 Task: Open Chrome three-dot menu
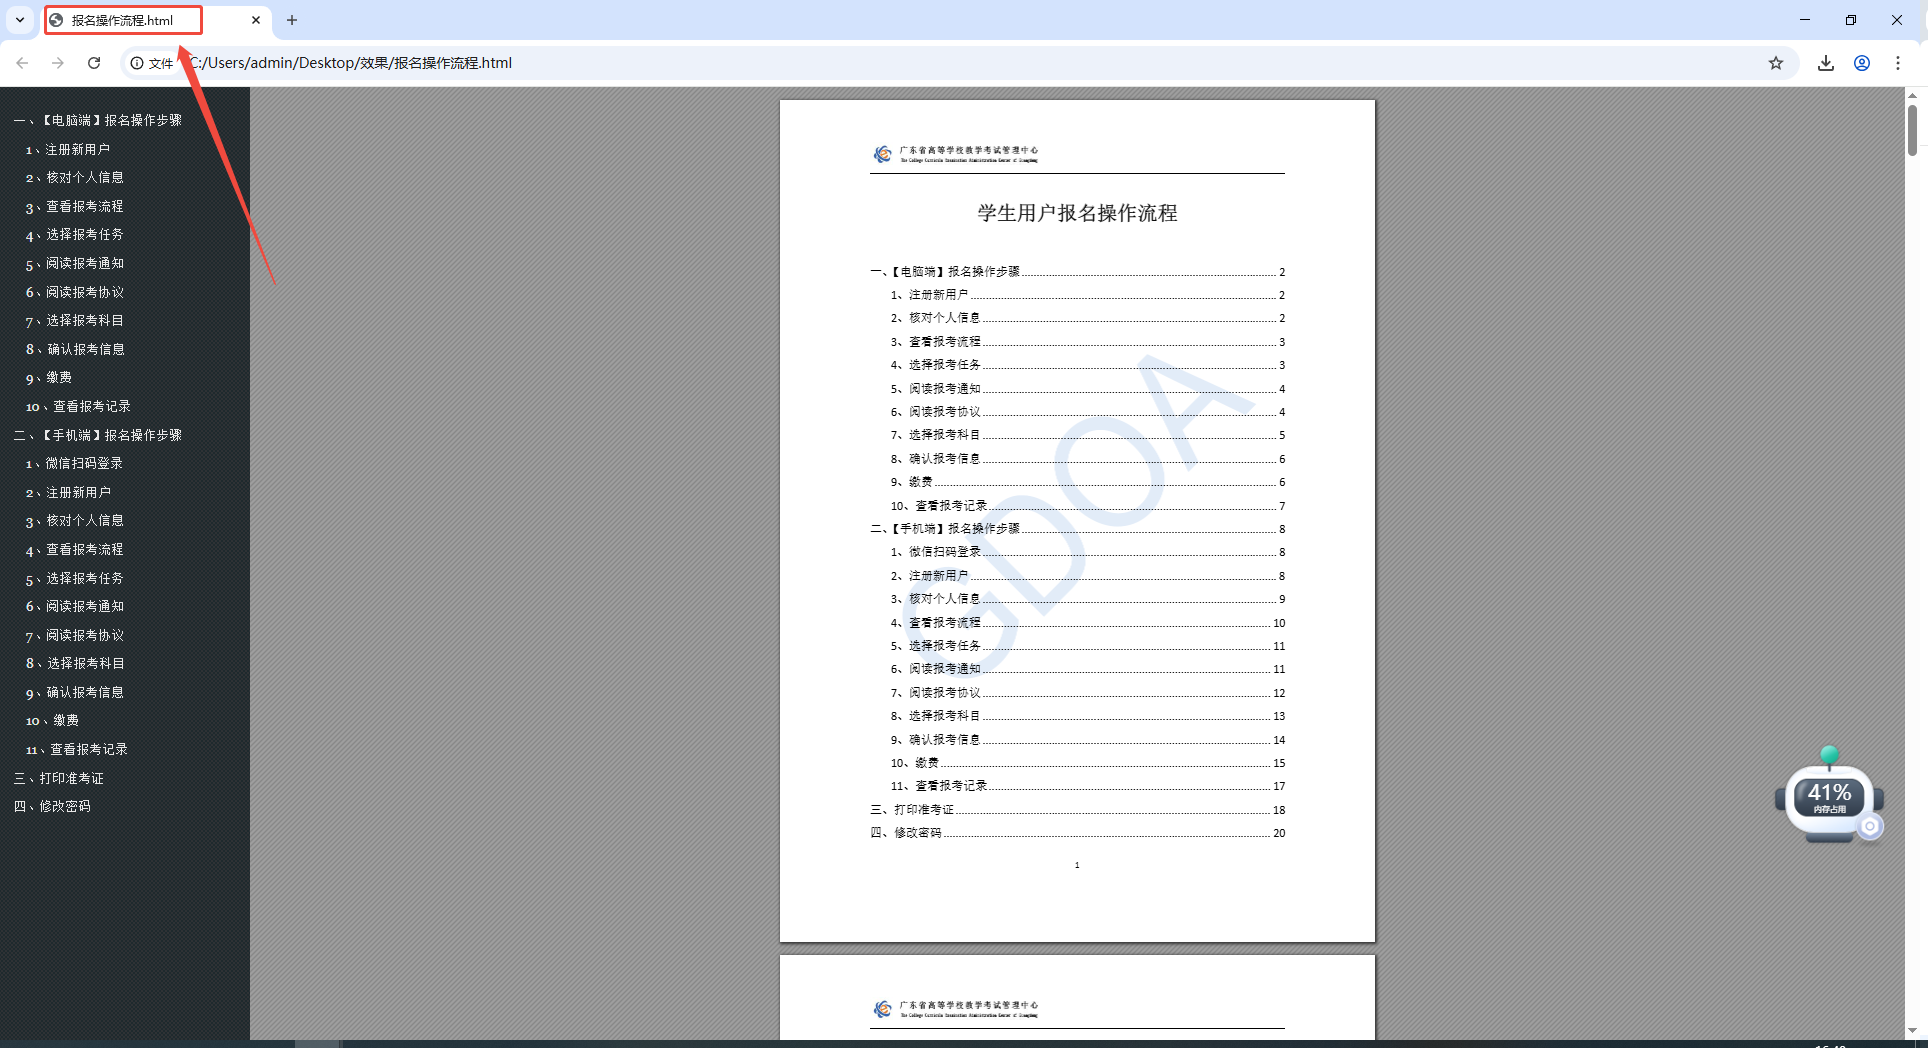tap(1898, 63)
